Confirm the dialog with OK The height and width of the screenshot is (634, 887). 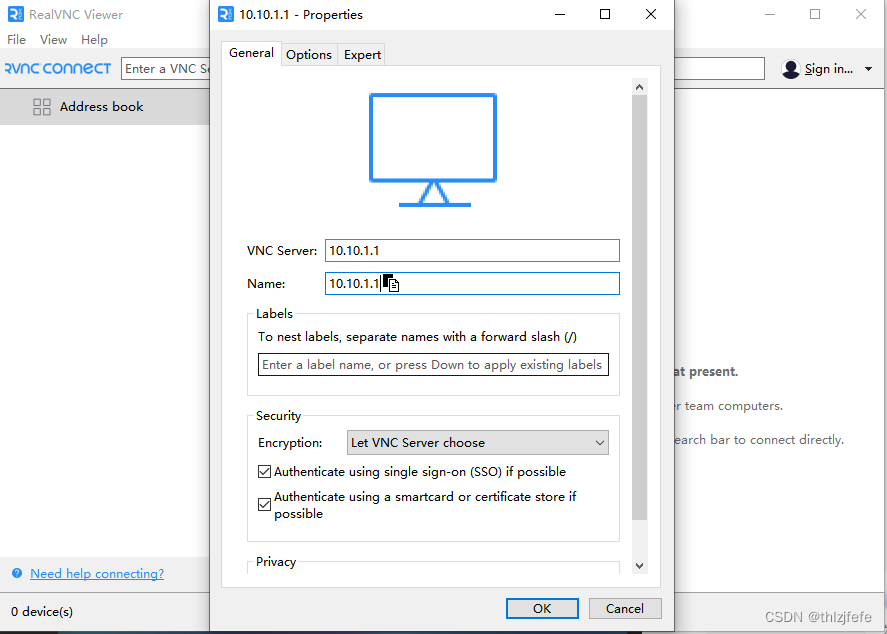point(542,609)
